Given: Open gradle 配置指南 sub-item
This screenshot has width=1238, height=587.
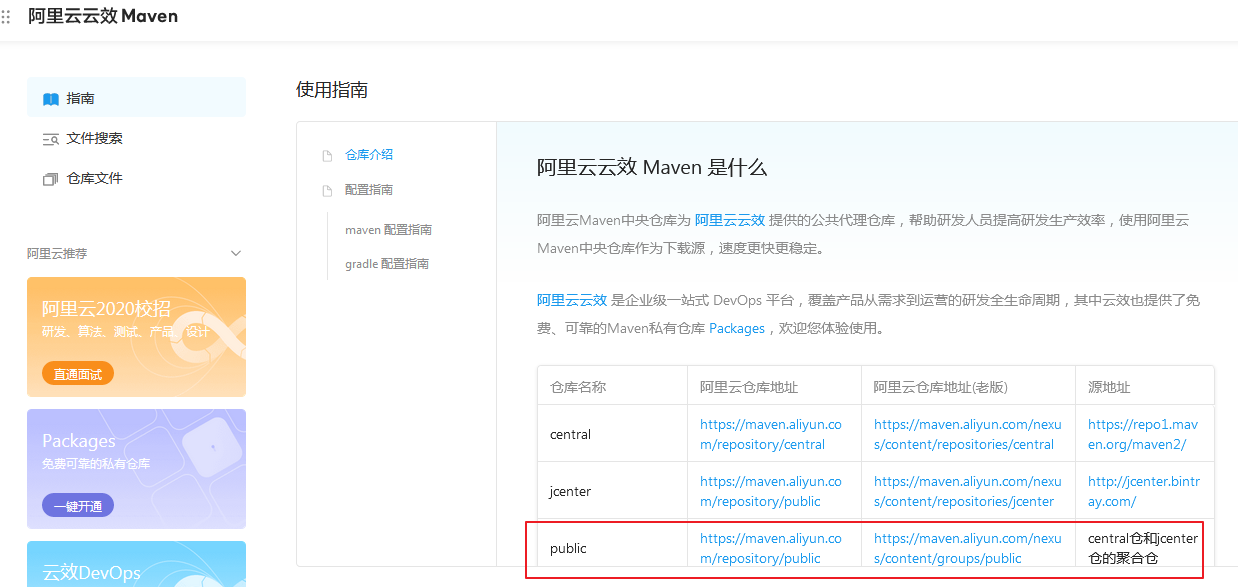Looking at the screenshot, I should 387,264.
